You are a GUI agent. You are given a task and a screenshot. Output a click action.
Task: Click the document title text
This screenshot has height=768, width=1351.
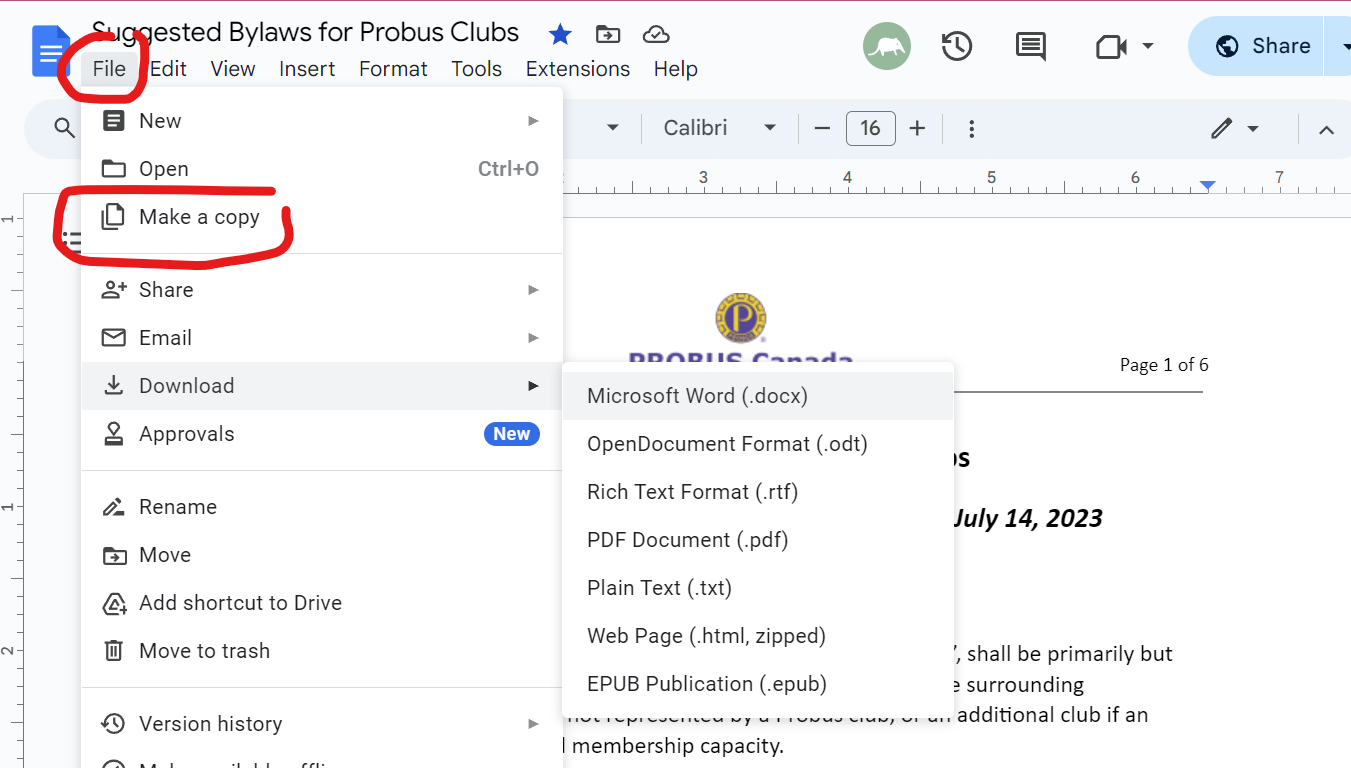coord(305,32)
